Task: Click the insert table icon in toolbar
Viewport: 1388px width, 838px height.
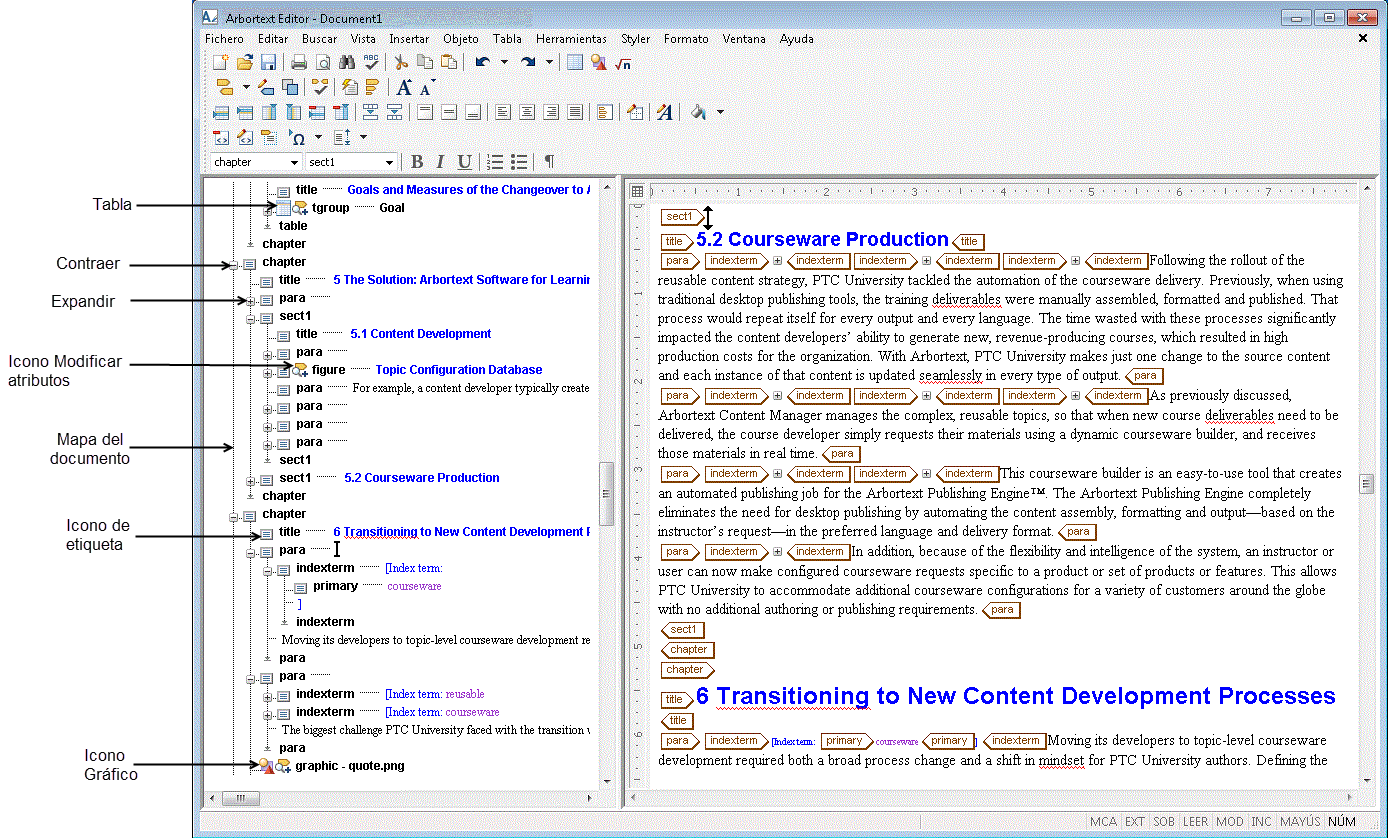Action: tap(575, 62)
